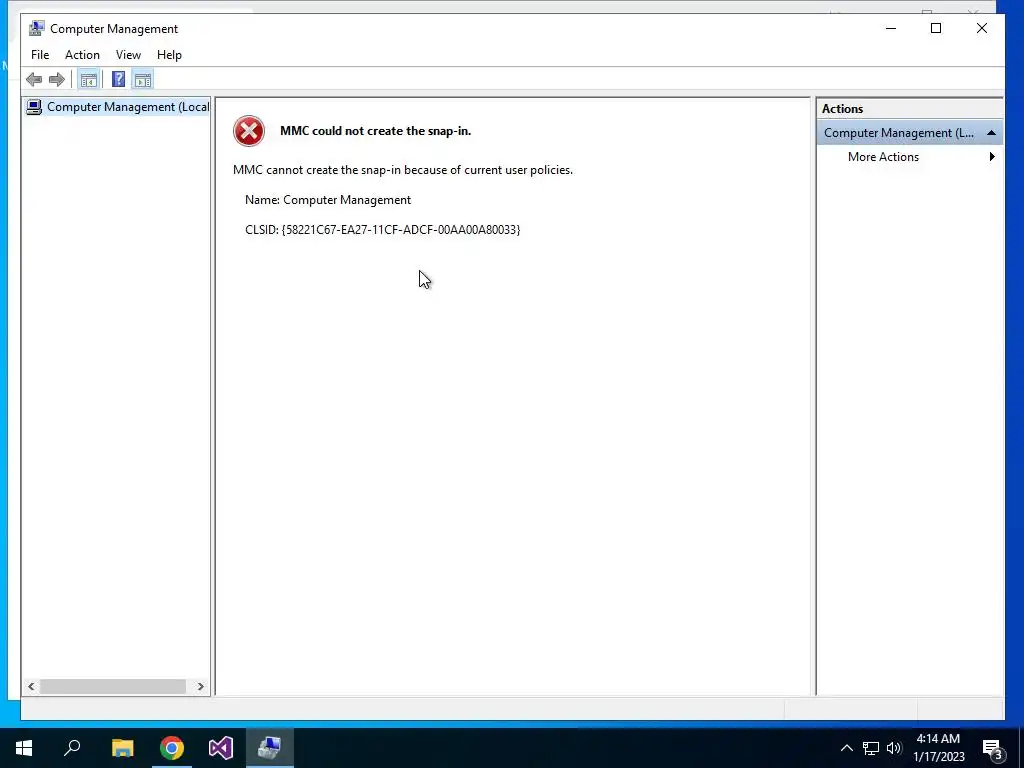Screen dimensions: 1024x768
Task: Minimize the Computer Management window
Action: coord(891,29)
